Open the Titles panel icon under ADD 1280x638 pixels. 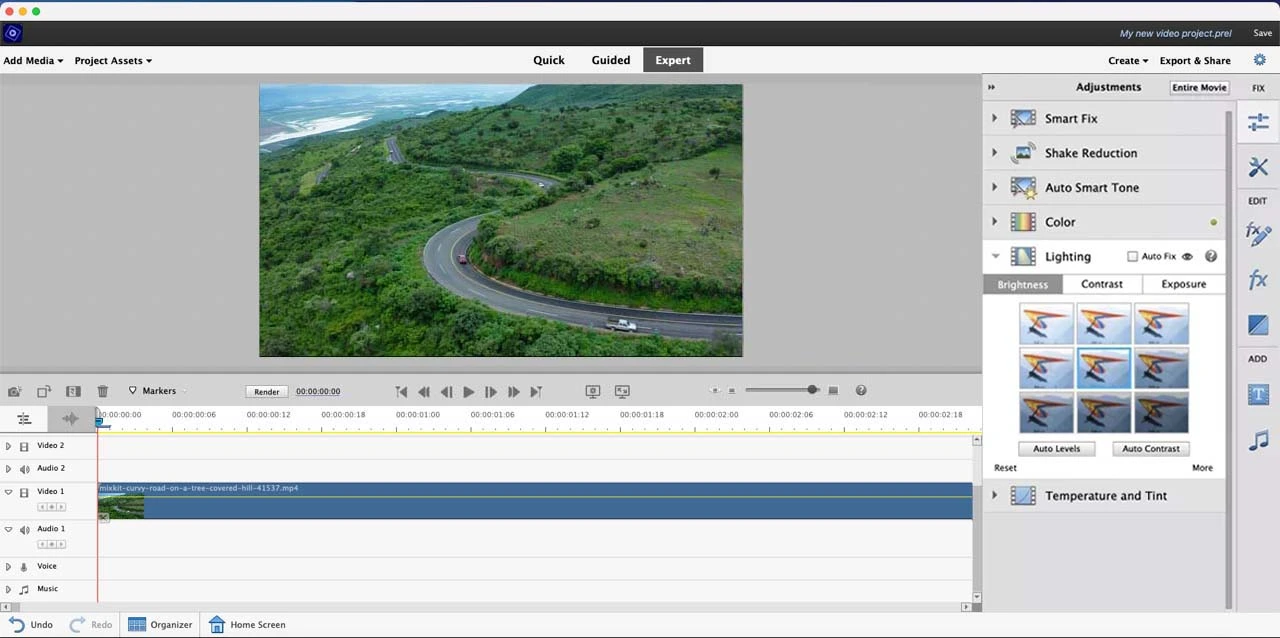pos(1257,394)
